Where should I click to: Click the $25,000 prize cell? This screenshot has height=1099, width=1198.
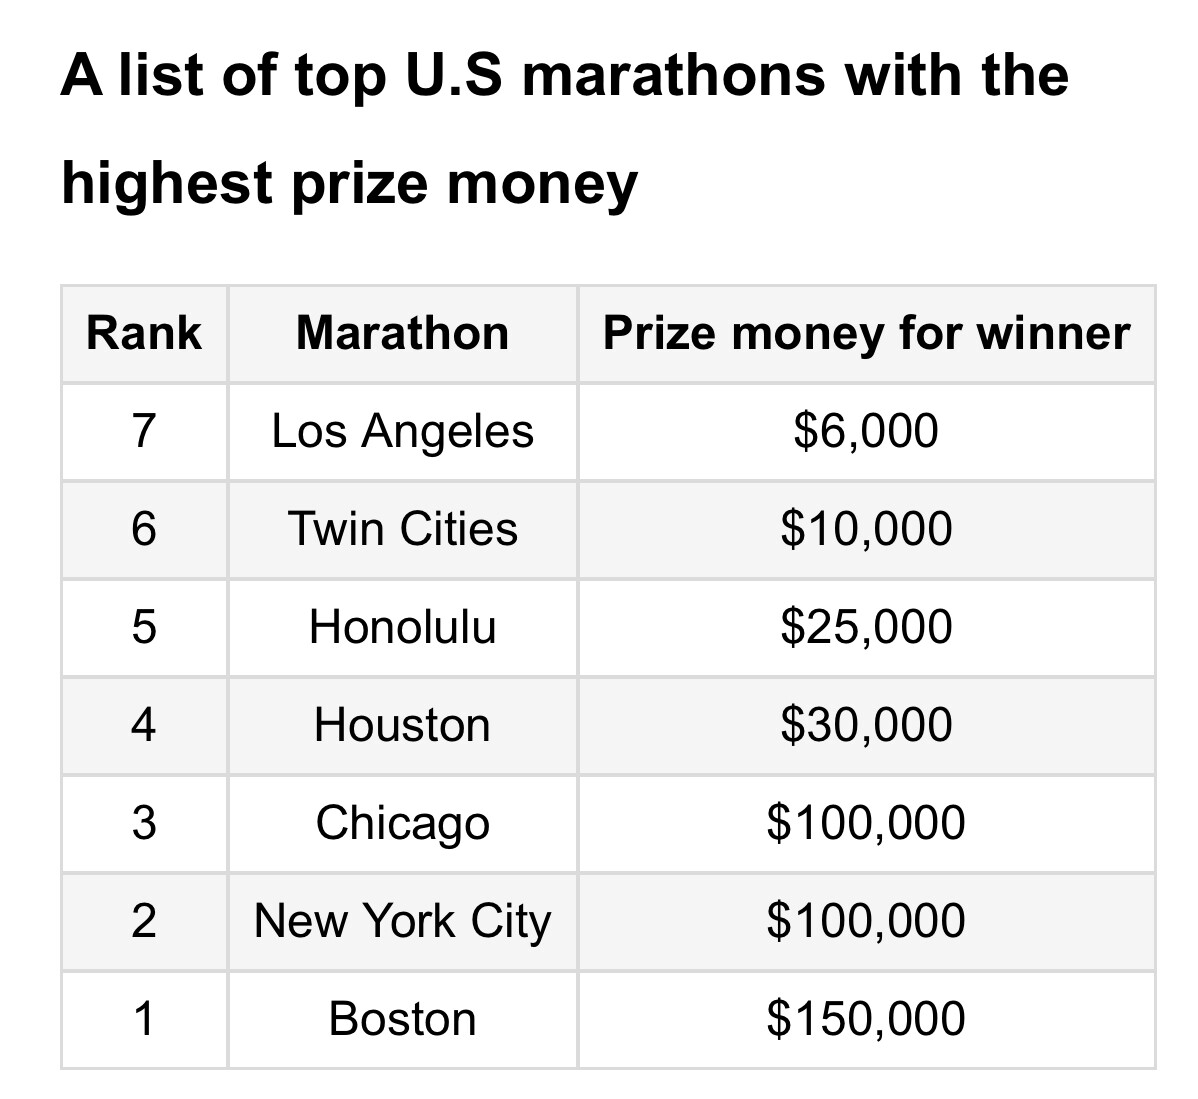(866, 627)
